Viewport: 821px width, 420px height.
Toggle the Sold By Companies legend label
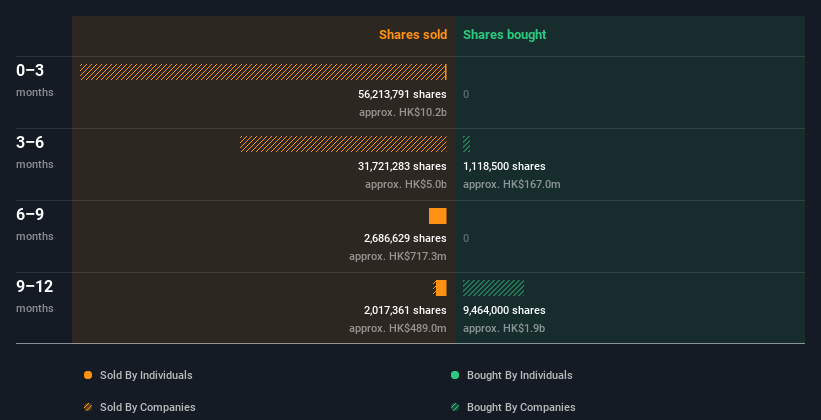coord(147,407)
